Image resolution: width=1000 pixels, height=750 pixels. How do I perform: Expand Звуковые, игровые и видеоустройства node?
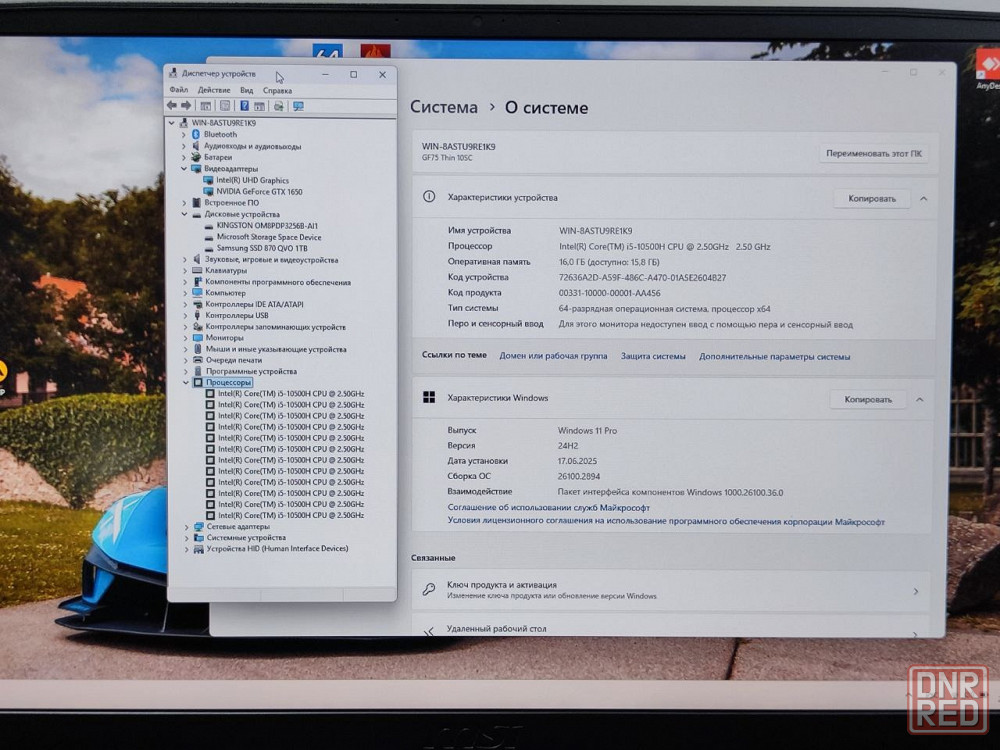point(185,260)
